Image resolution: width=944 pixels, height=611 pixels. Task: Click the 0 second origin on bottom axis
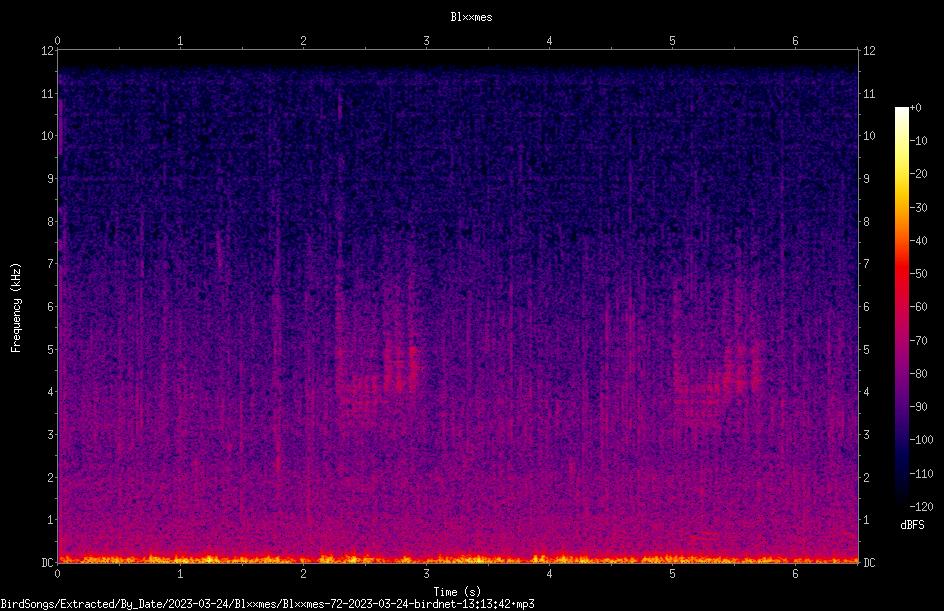click(x=57, y=574)
